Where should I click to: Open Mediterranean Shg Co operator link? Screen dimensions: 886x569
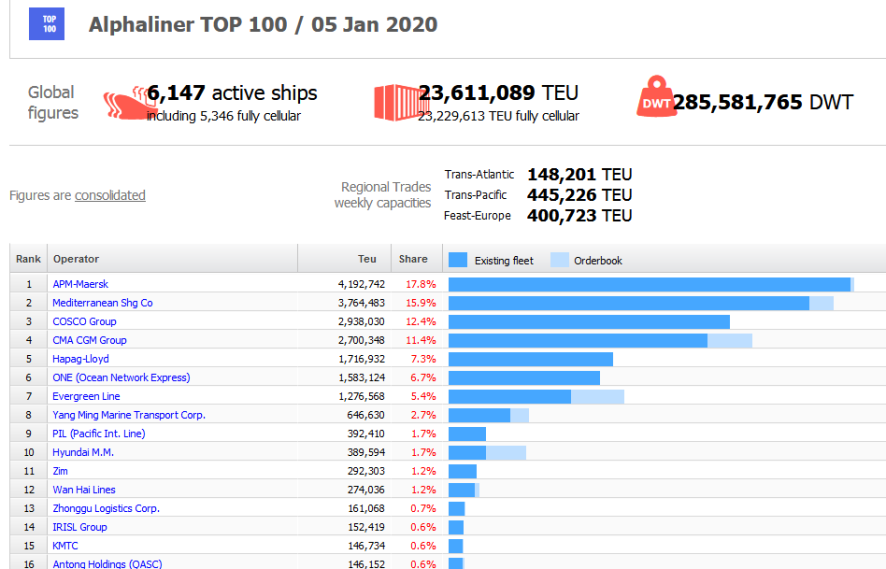pyautogui.click(x=102, y=303)
